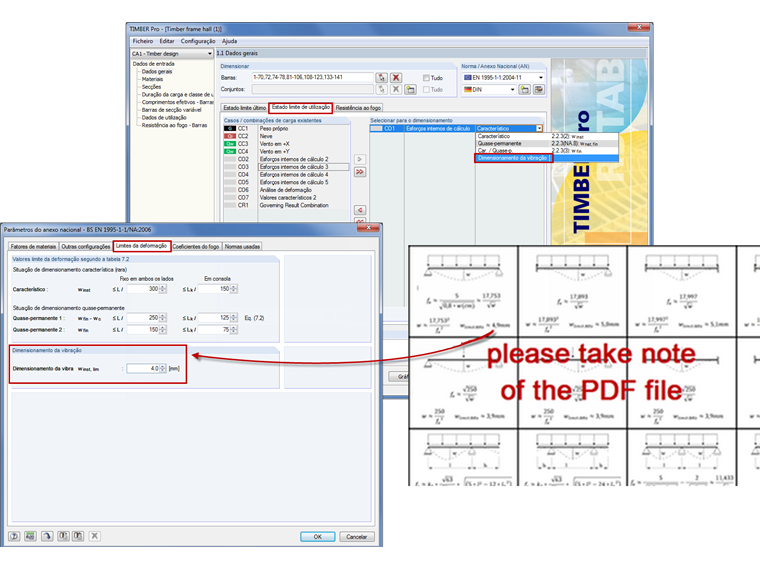
Task: Click the Característico Fixo em ambos spinner arrows
Action: pyautogui.click(x=163, y=289)
